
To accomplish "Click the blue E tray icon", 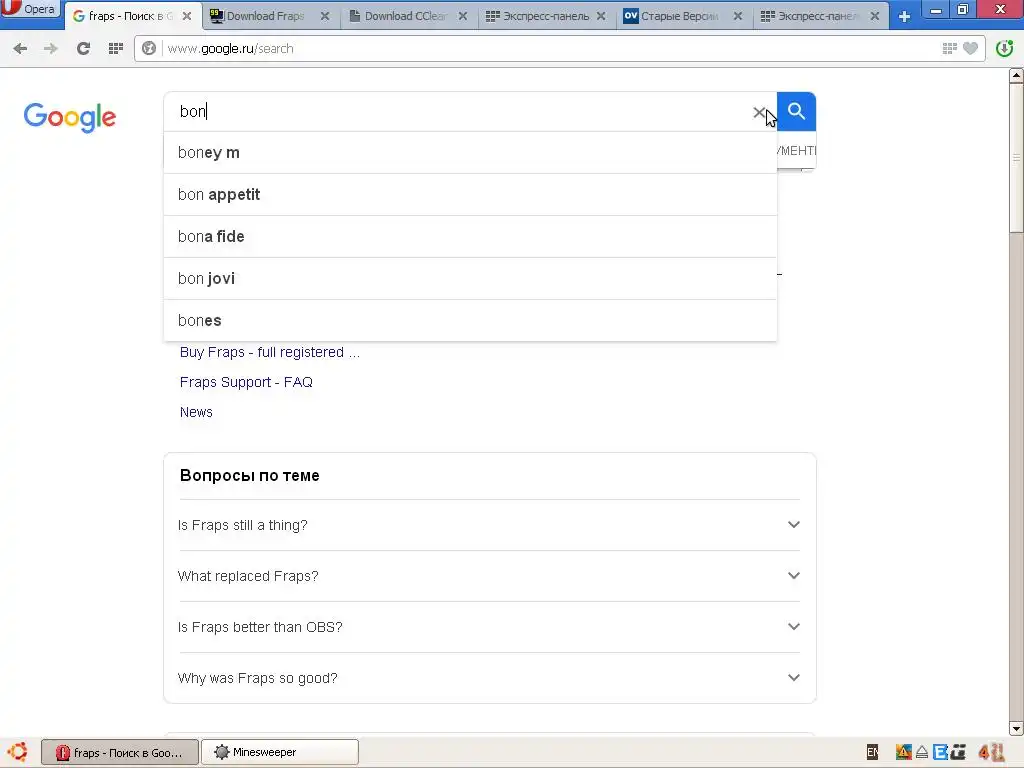I will (x=940, y=752).
